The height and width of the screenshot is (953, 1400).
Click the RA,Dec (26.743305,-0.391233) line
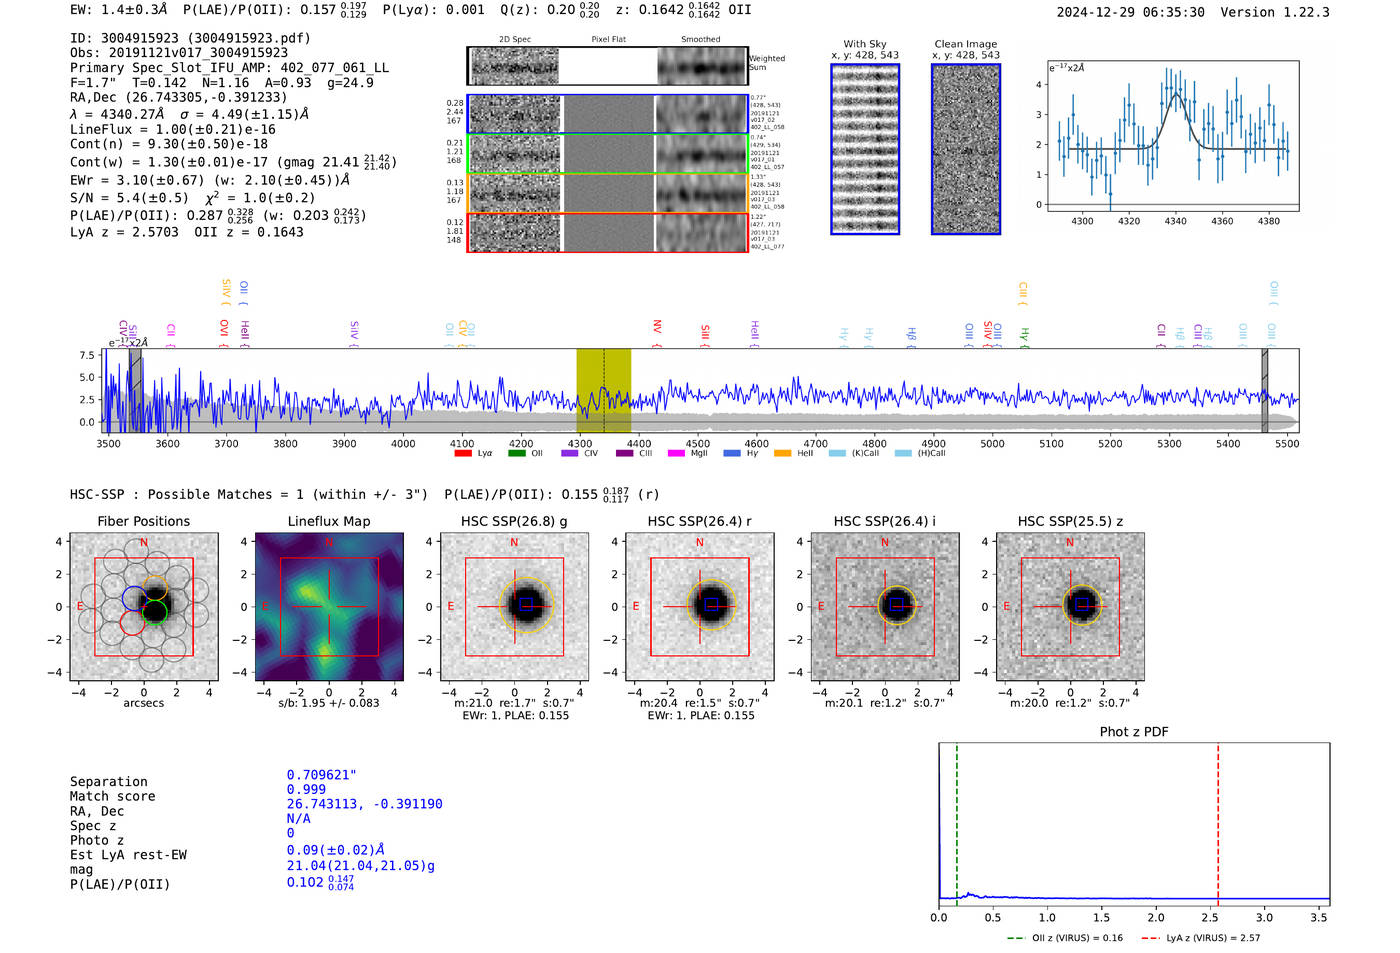[x=178, y=97]
